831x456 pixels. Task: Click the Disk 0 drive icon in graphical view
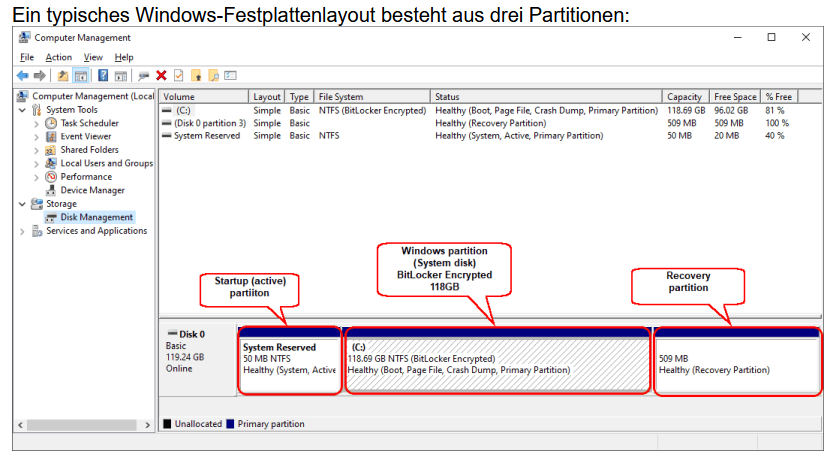[x=172, y=334]
